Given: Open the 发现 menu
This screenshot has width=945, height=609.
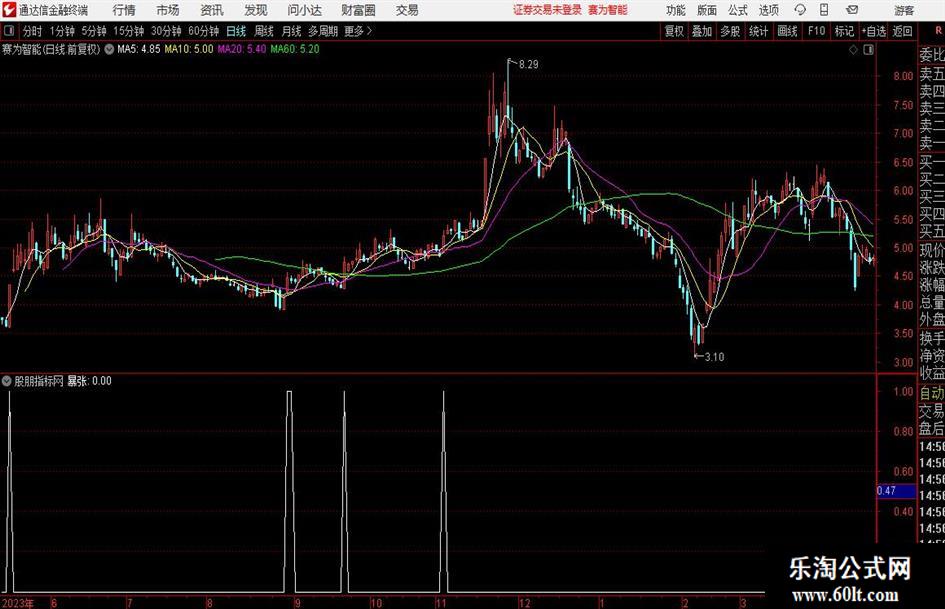Looking at the screenshot, I should pos(256,10).
